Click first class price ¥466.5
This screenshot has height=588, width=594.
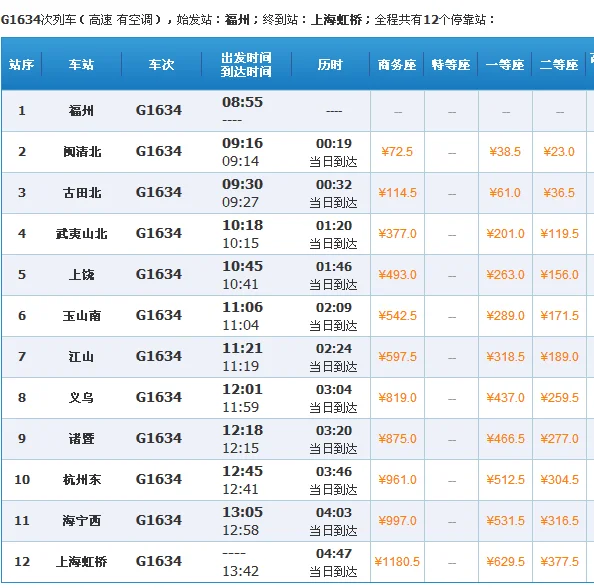505,438
